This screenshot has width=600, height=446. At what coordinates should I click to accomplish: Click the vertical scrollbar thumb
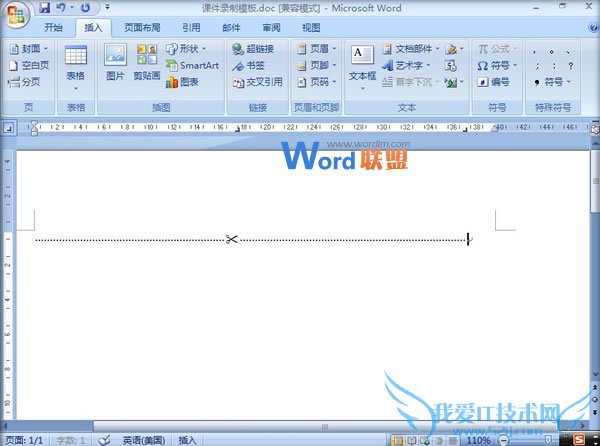pyautogui.click(x=595, y=182)
